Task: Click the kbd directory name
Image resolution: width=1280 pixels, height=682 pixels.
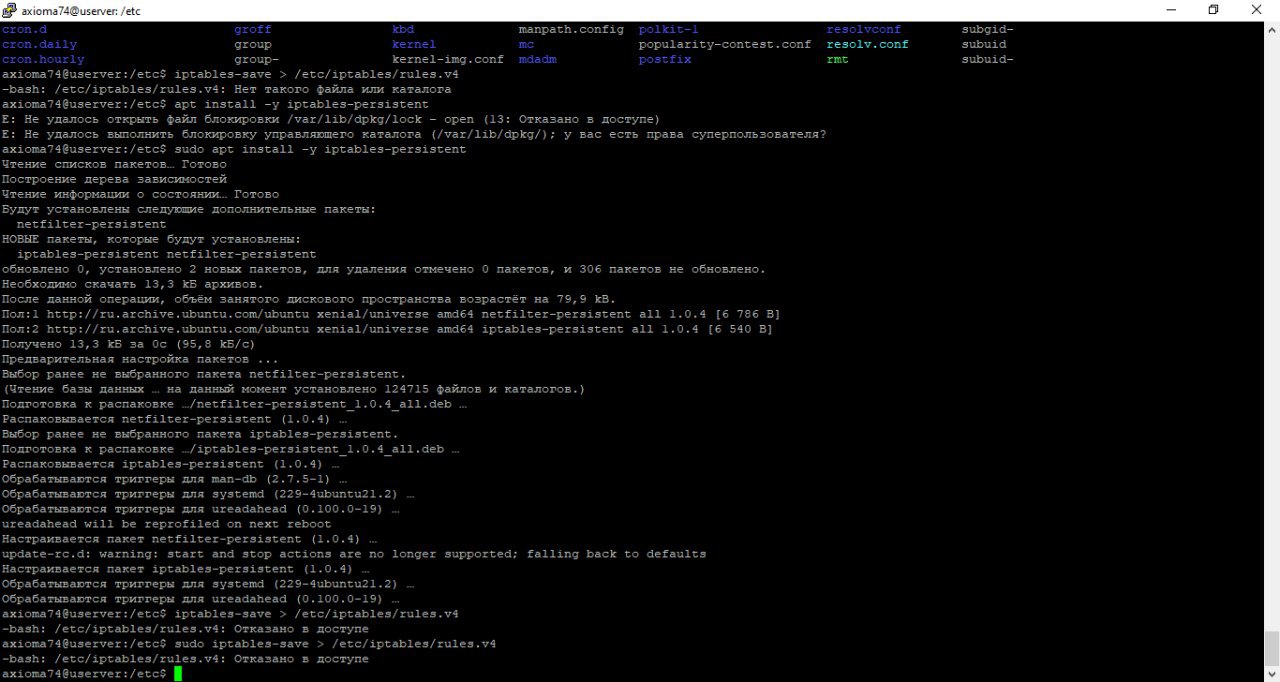Action: (403, 29)
